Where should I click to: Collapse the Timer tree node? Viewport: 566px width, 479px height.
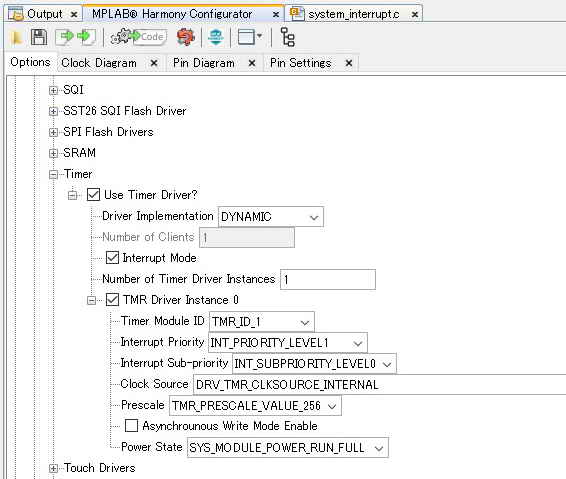(53, 175)
